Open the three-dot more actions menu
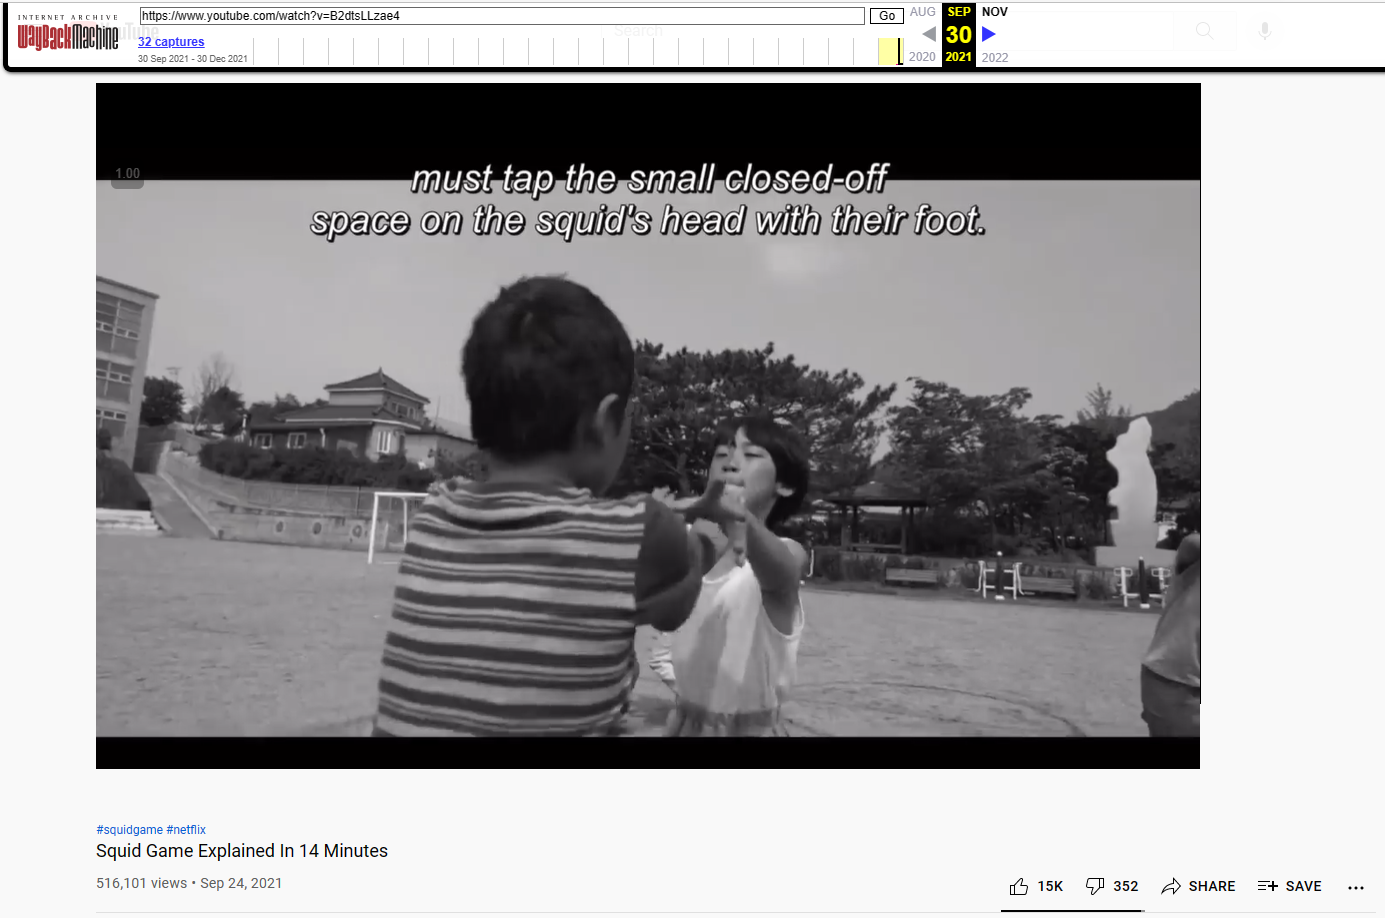Image resolution: width=1385 pixels, height=918 pixels. coord(1356,887)
